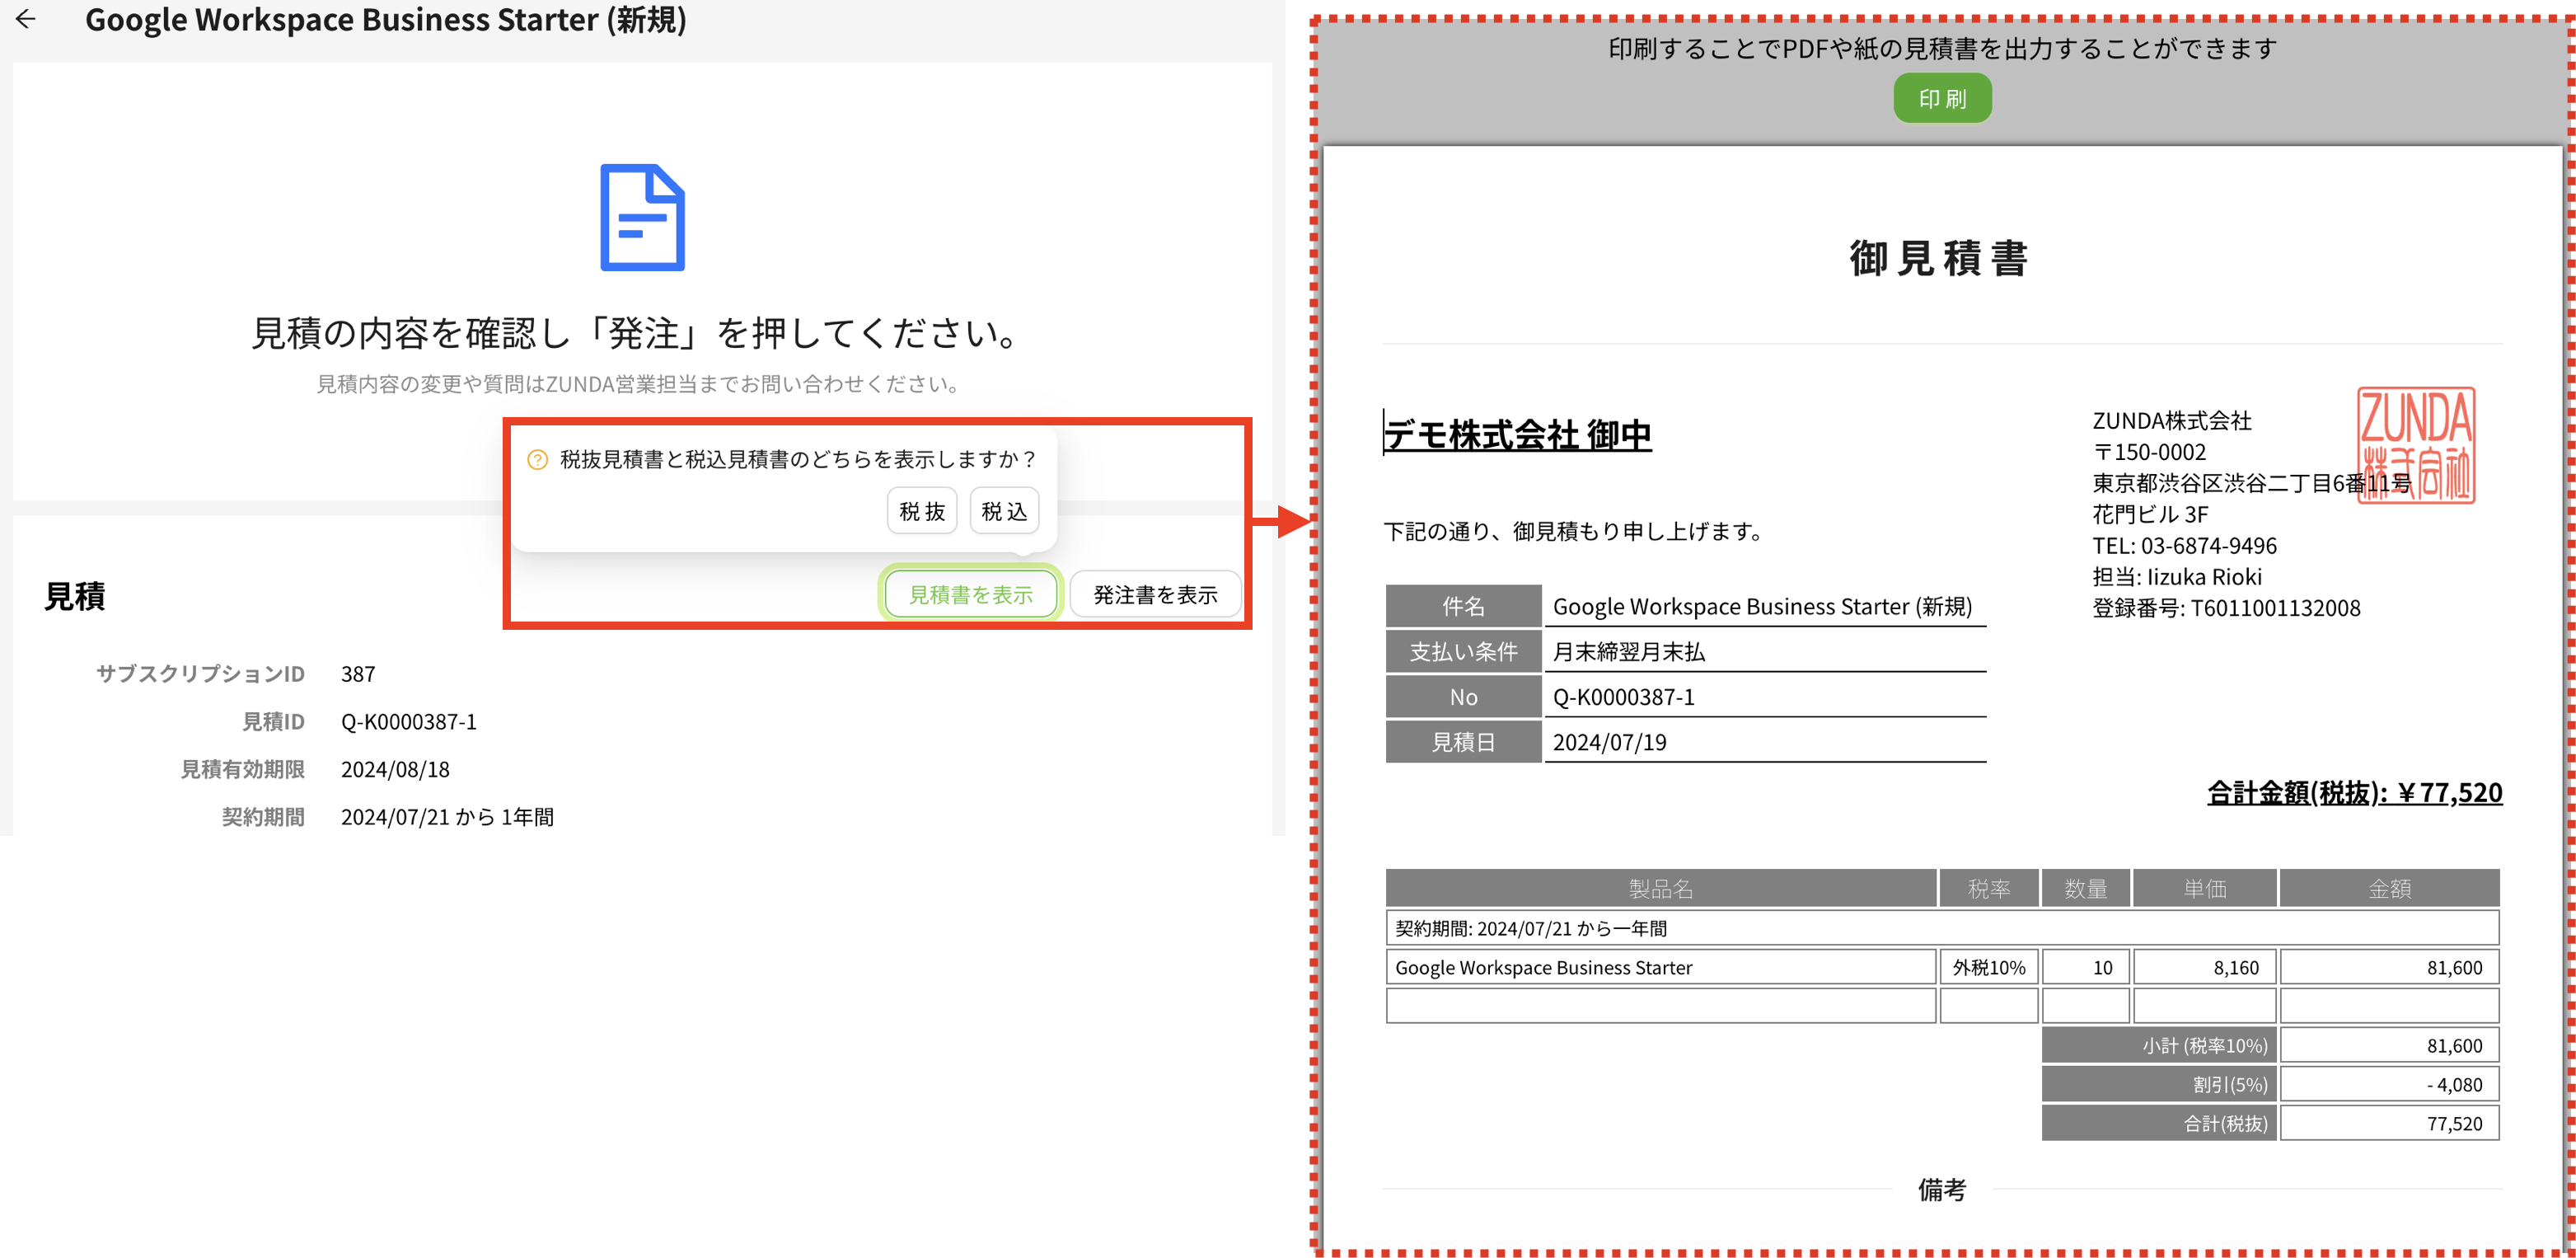Click the 税率 column header
This screenshot has width=2576, height=1258.
pos(1989,888)
